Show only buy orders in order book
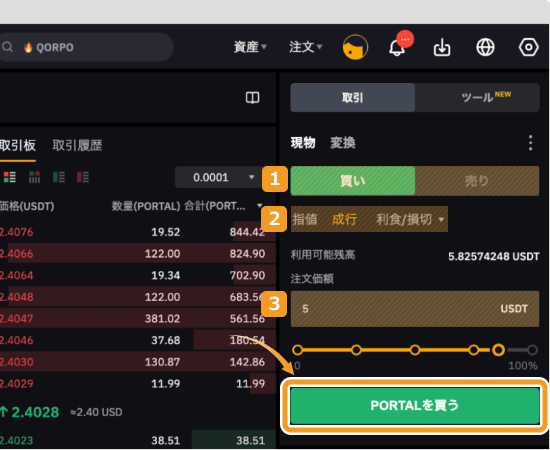550x450 pixels. point(59,177)
